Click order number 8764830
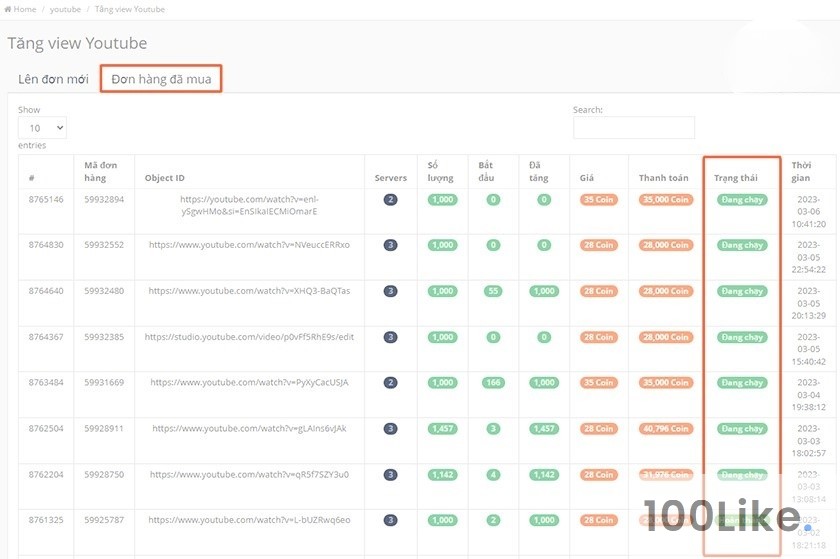This screenshot has height=559, width=840. click(46, 245)
